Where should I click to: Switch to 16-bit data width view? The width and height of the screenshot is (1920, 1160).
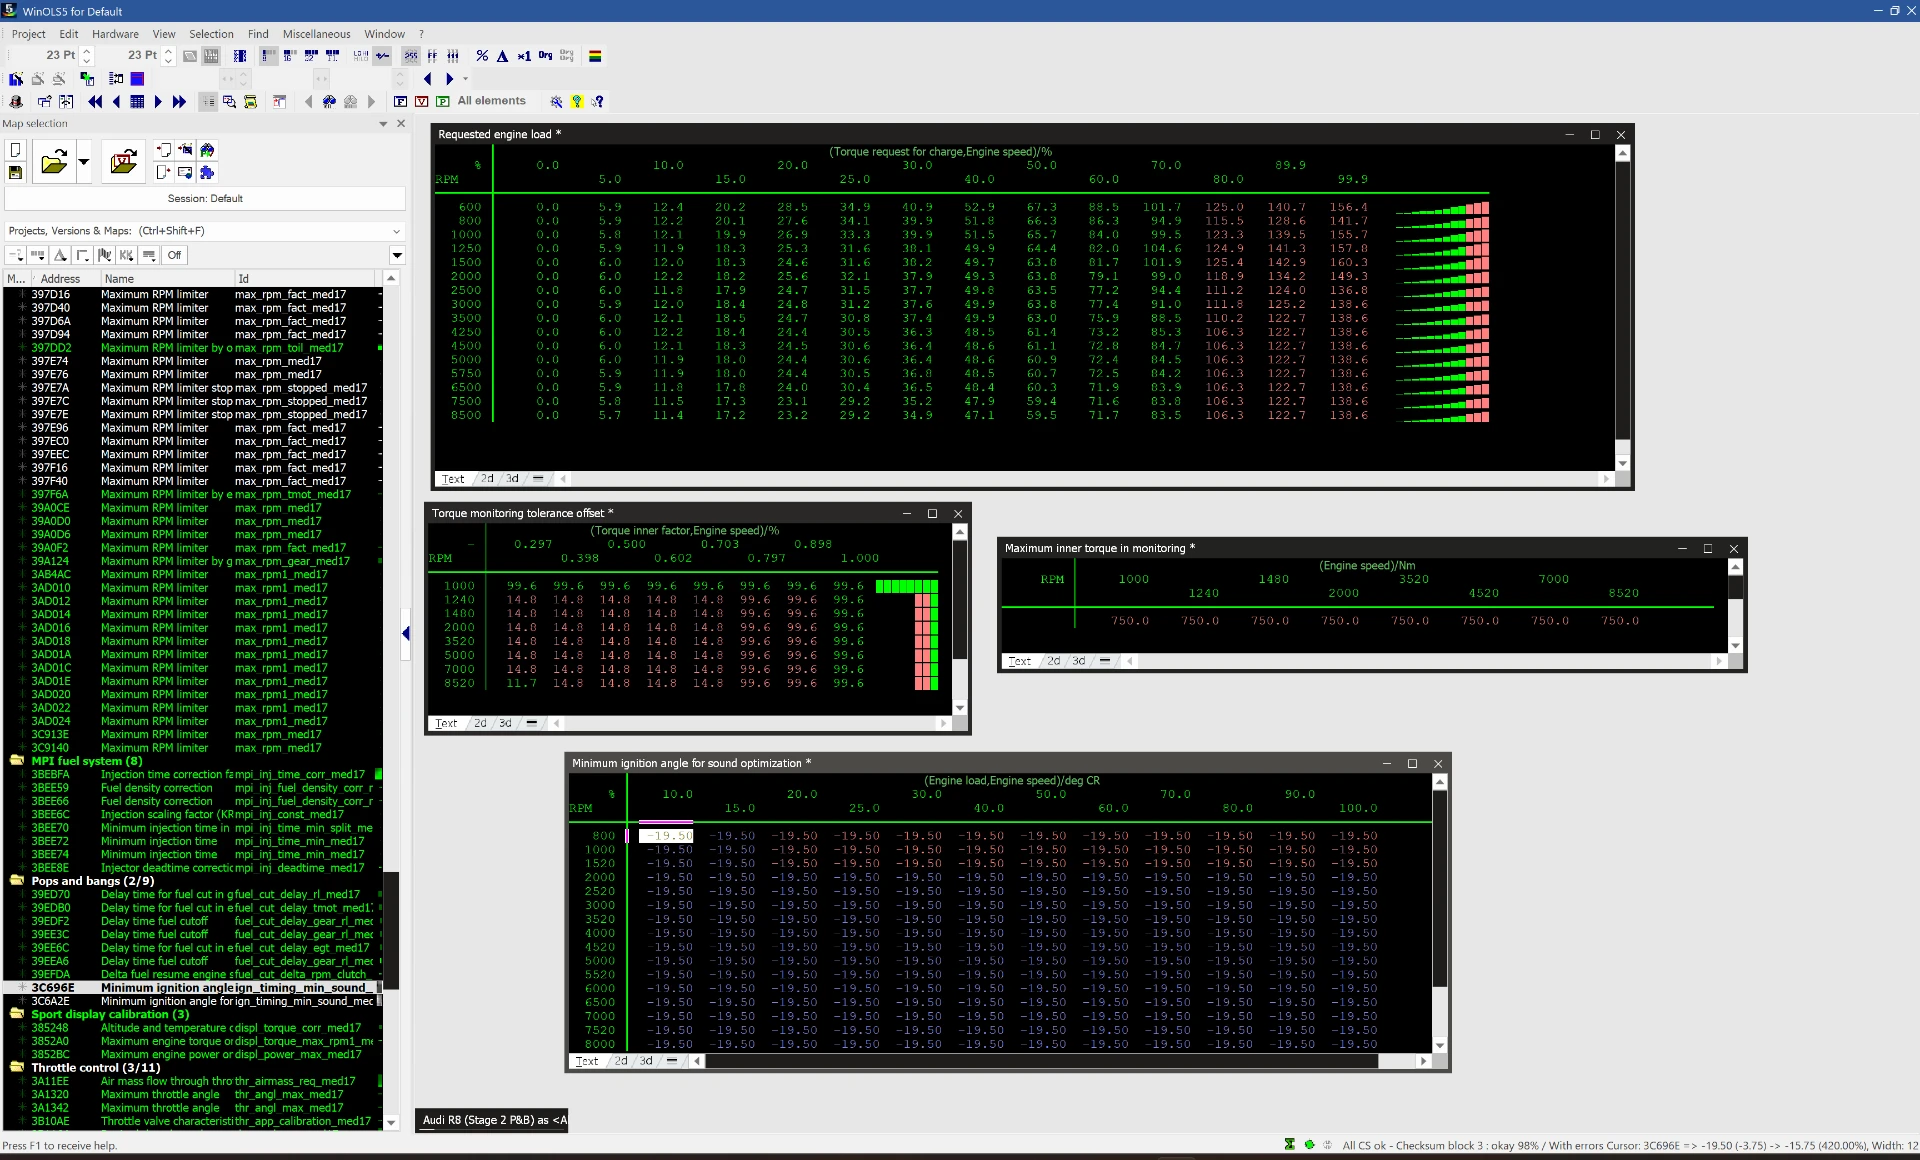(x=290, y=56)
